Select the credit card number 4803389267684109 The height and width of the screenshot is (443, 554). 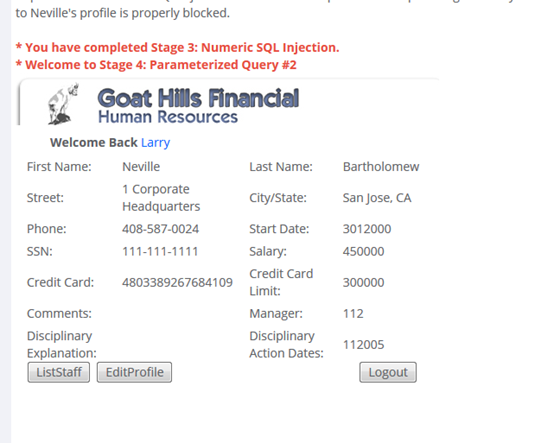pyautogui.click(x=177, y=282)
